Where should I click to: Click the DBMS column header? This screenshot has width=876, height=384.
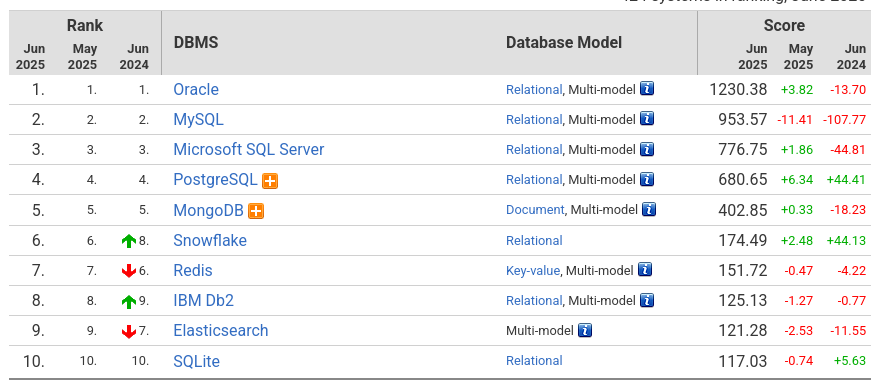click(196, 42)
